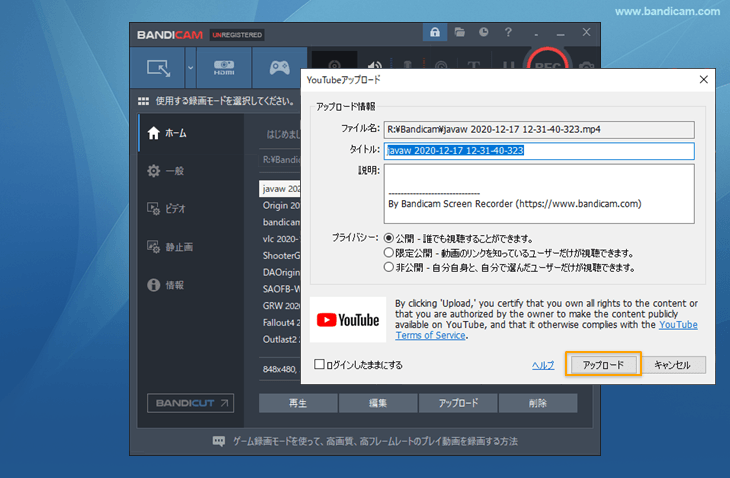This screenshot has height=478, width=730.
Task: Click the lock icon in Bandicam title bar
Action: click(435, 32)
